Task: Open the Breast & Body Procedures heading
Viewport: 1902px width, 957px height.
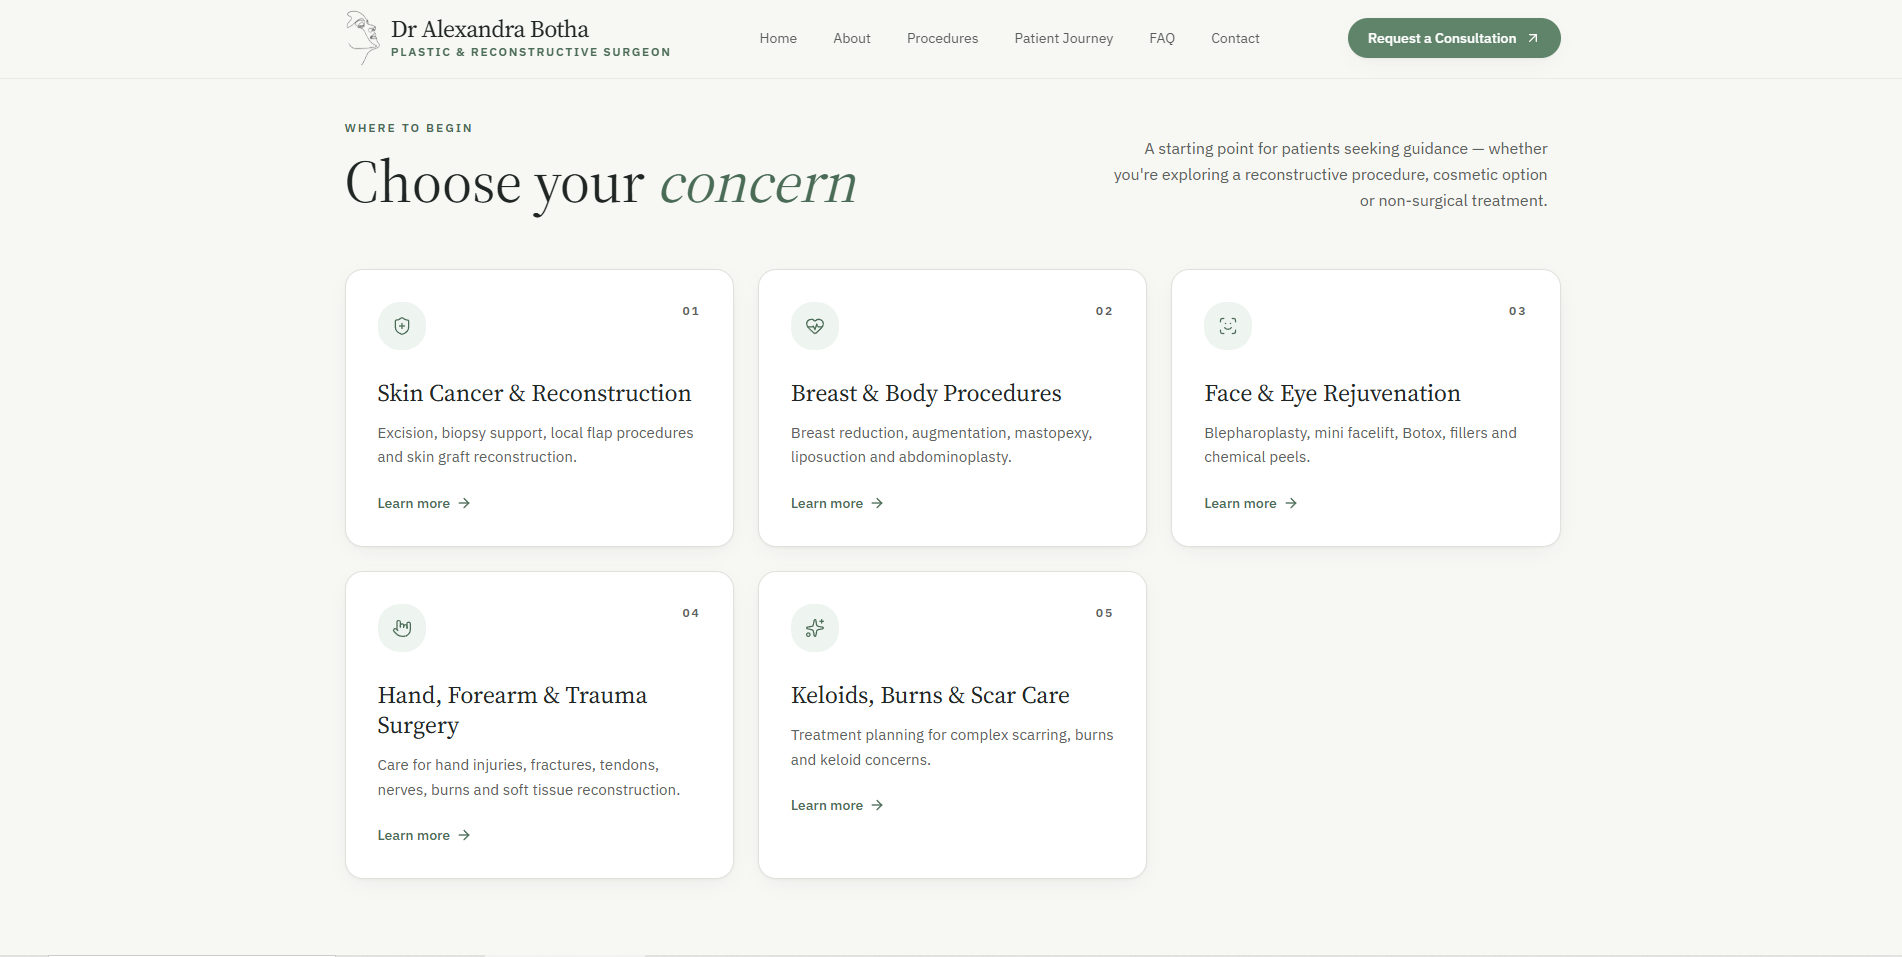Action: [x=926, y=393]
